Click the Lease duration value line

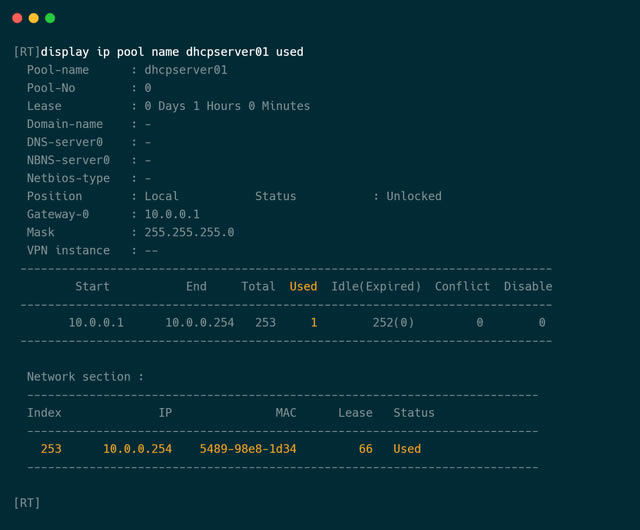(227, 106)
